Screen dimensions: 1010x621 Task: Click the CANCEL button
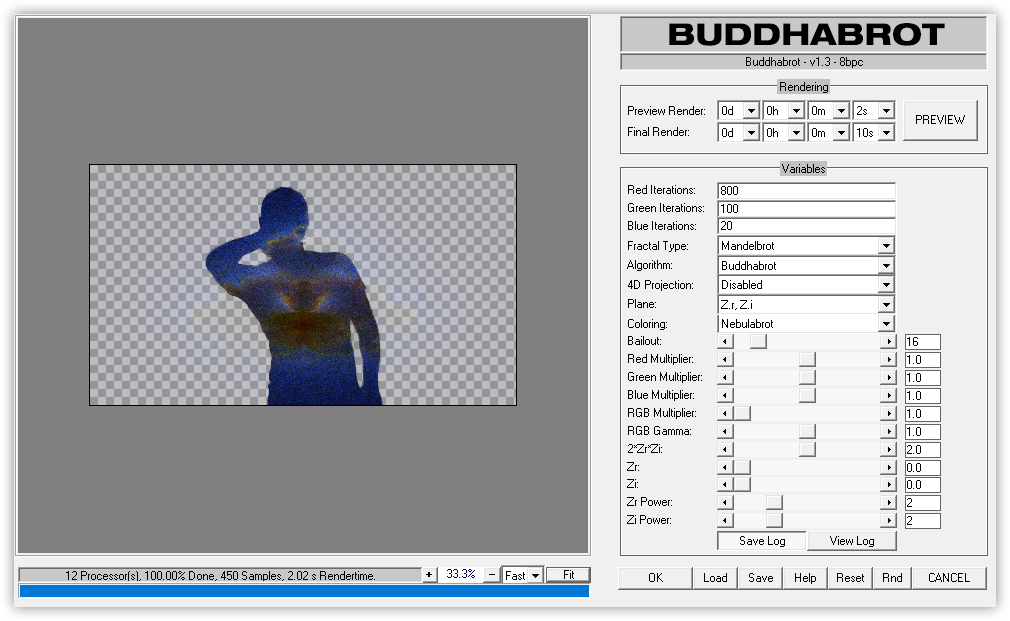[x=949, y=578]
